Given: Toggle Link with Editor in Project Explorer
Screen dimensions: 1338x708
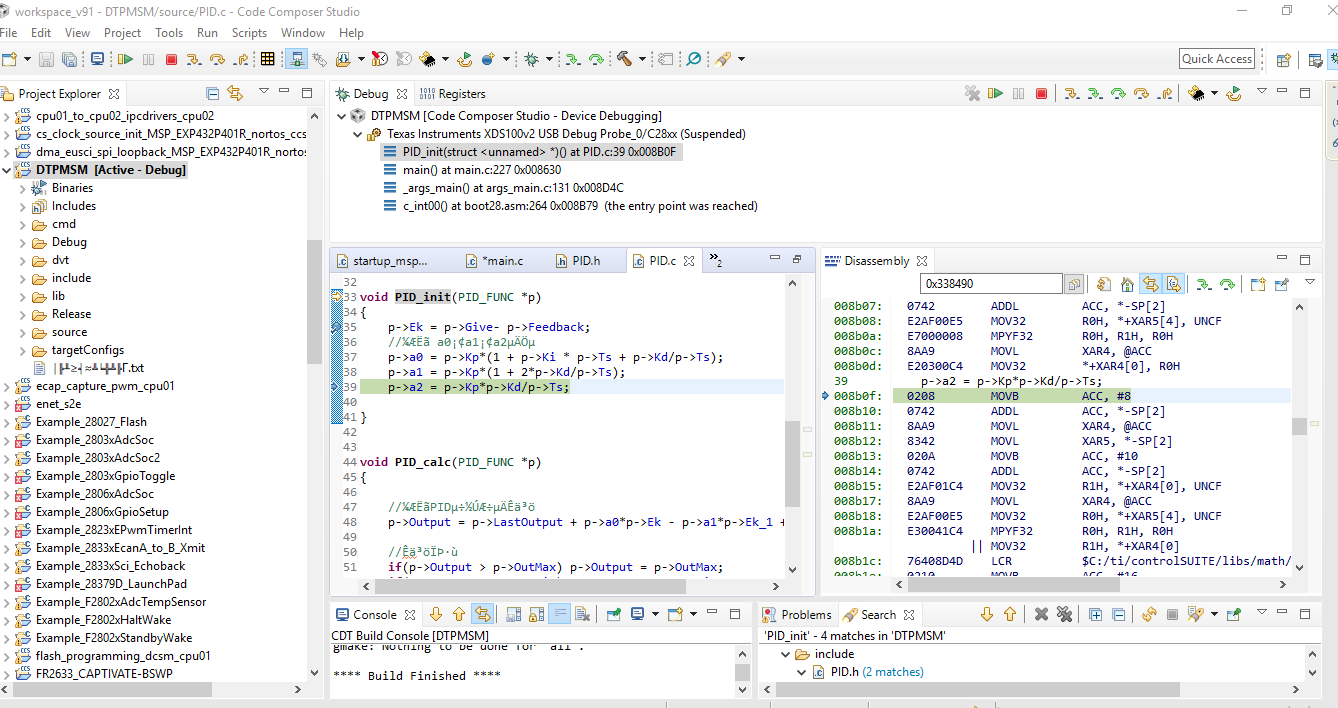Looking at the screenshot, I should click(235, 94).
